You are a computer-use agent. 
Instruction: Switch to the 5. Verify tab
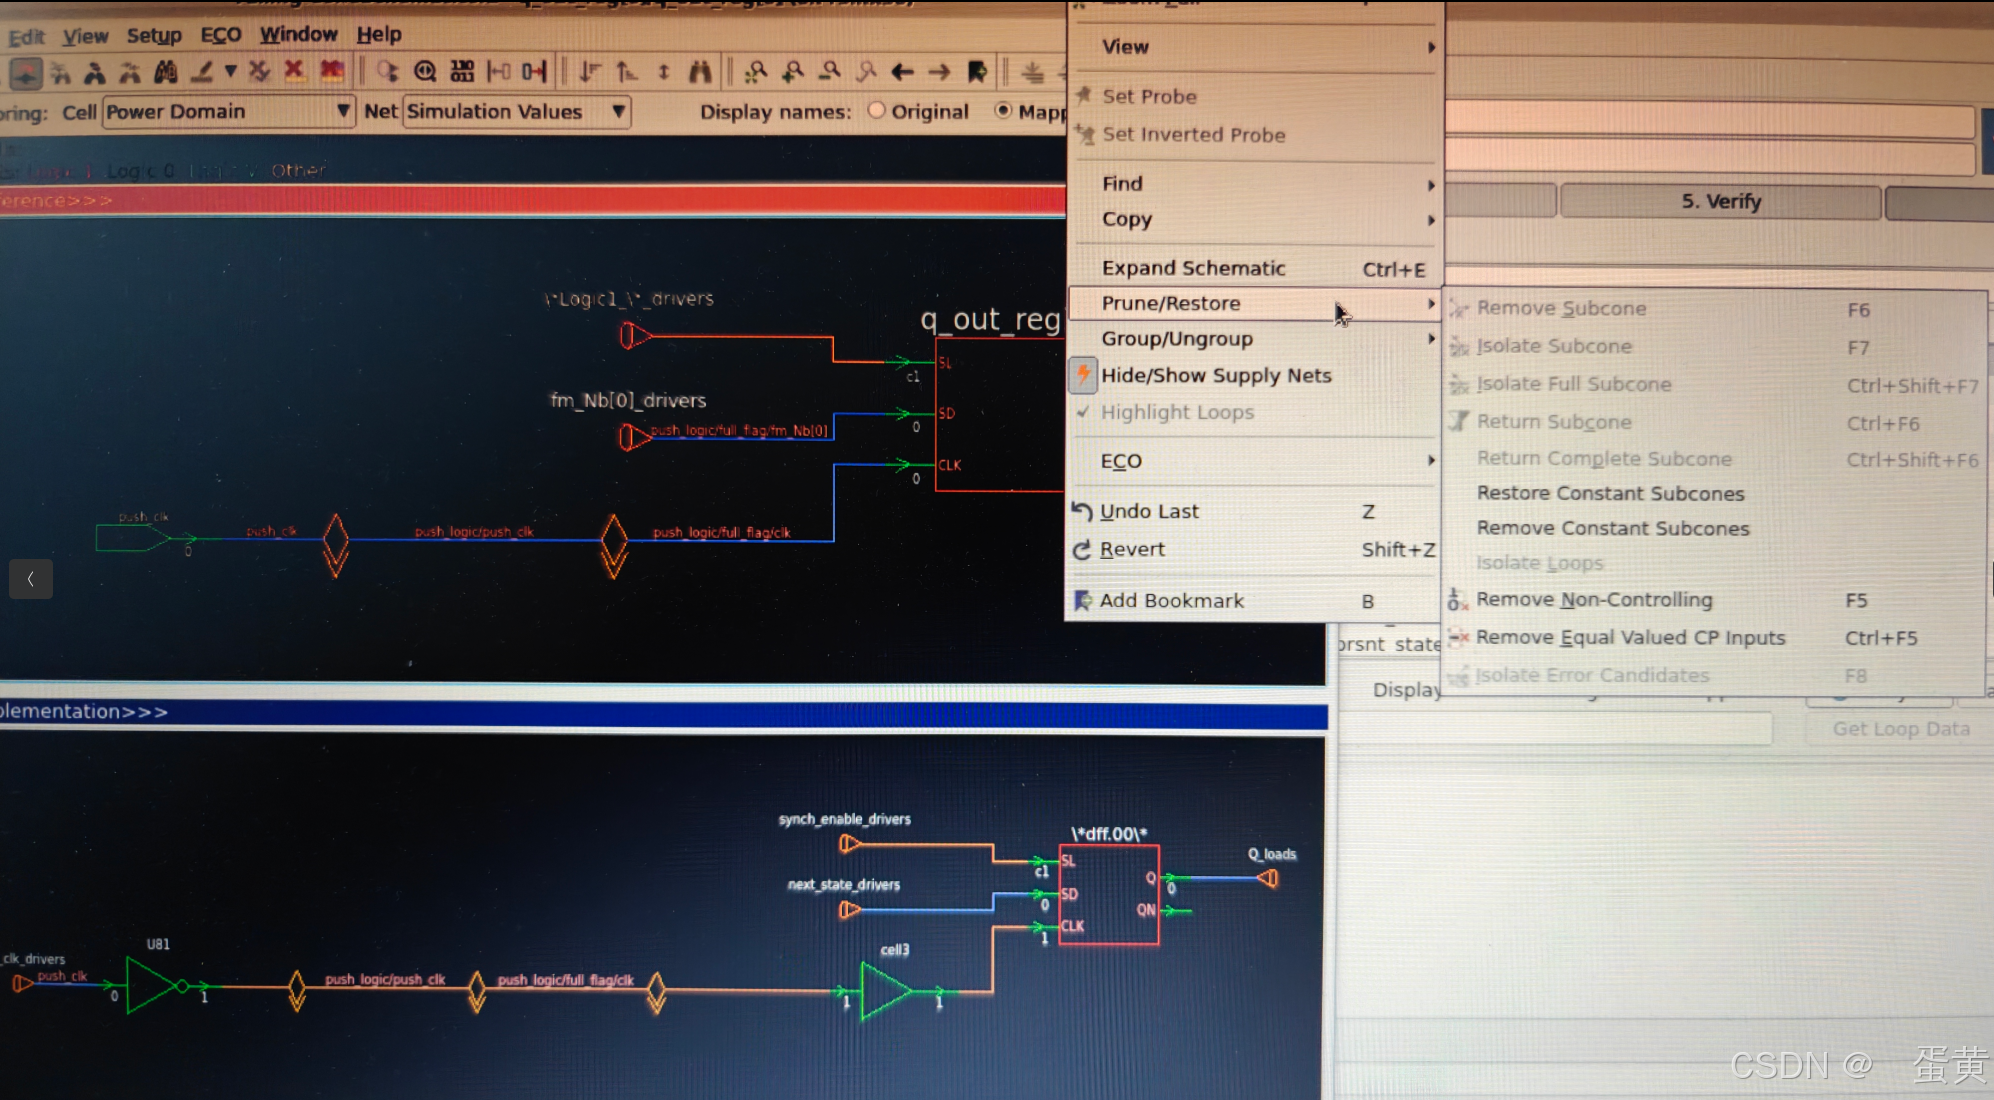1720,201
